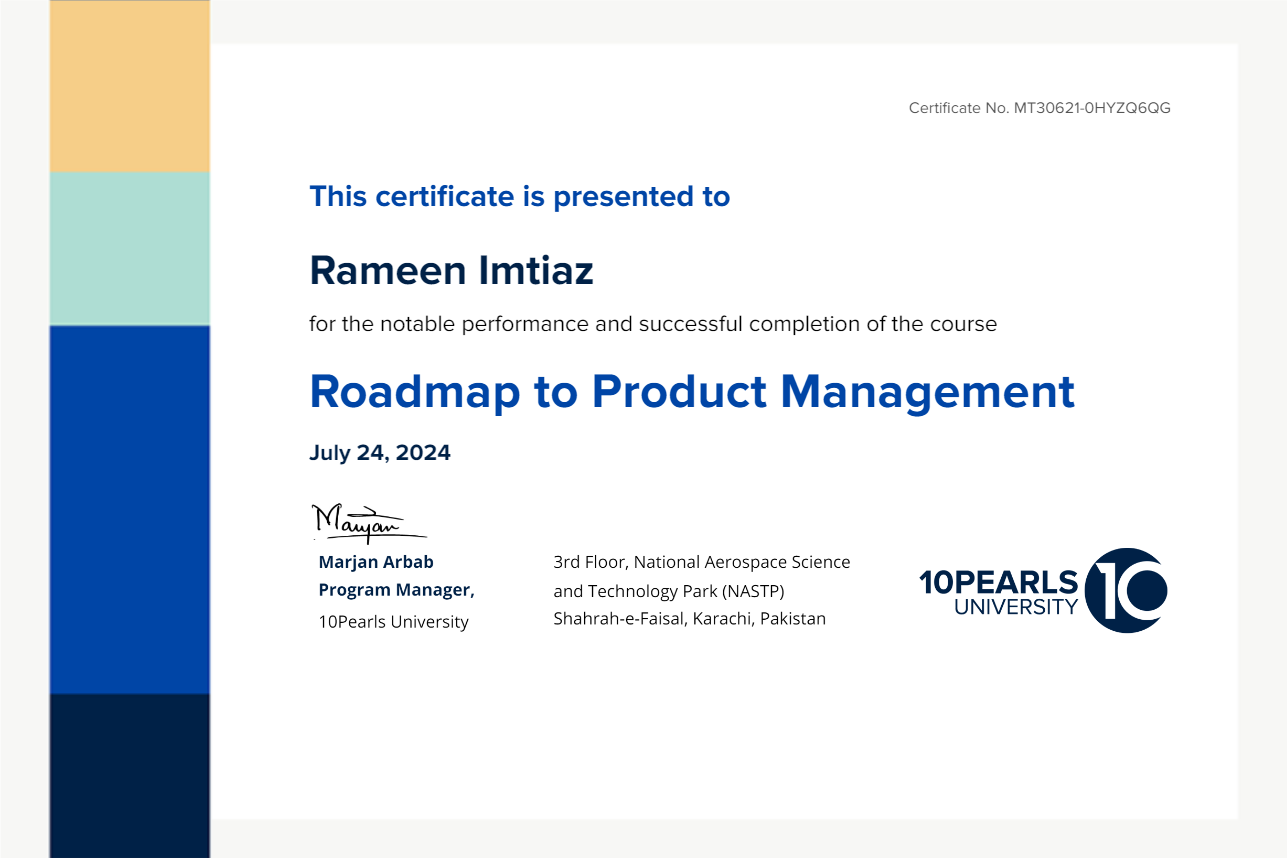
Task: Select the bright blue color block
Action: coord(130,509)
